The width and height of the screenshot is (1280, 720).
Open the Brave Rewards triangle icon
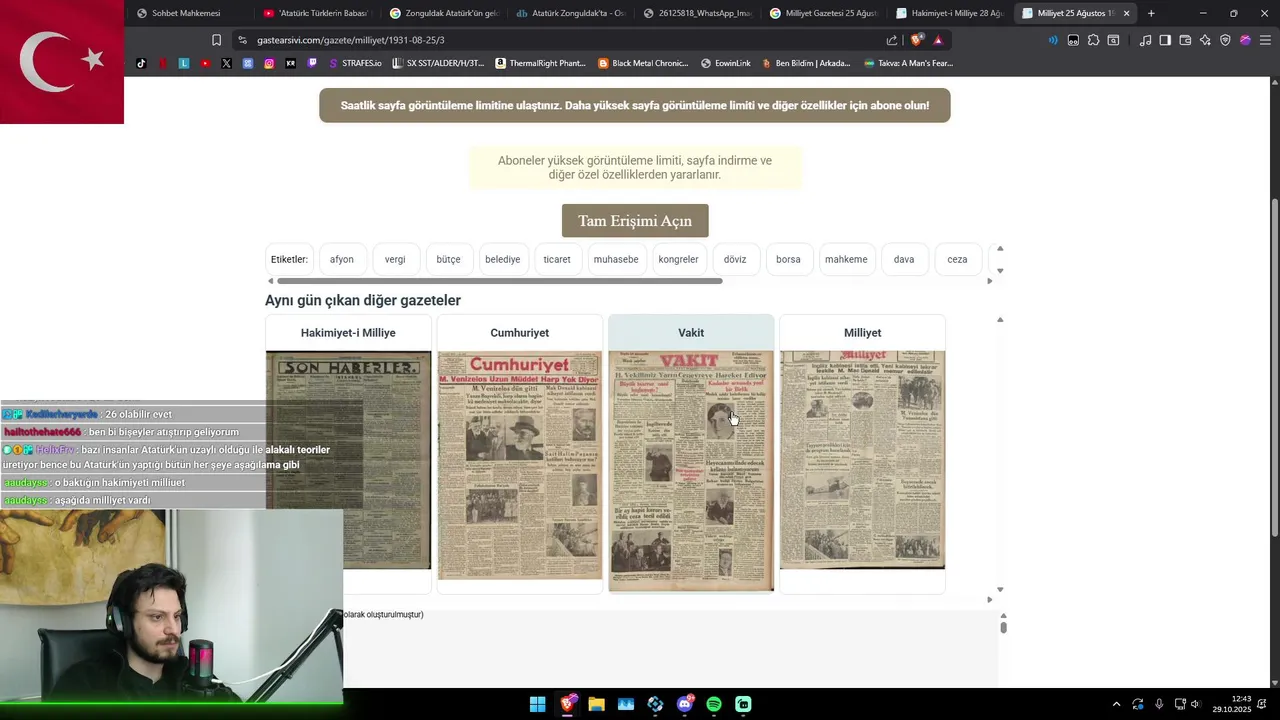click(938, 40)
